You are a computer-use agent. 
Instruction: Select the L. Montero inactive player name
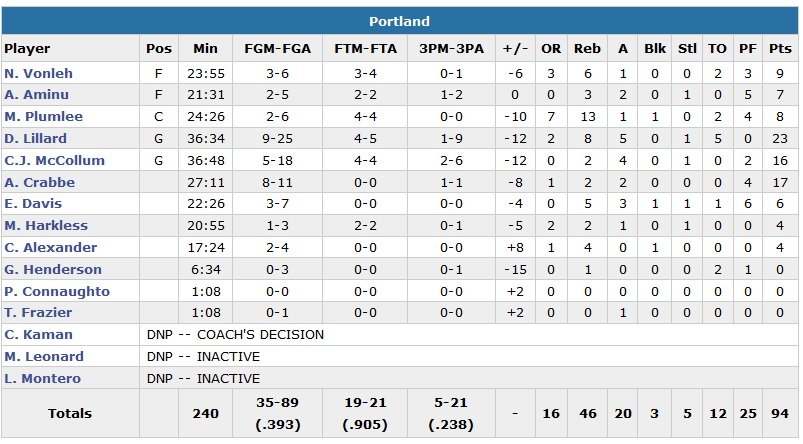coord(42,379)
